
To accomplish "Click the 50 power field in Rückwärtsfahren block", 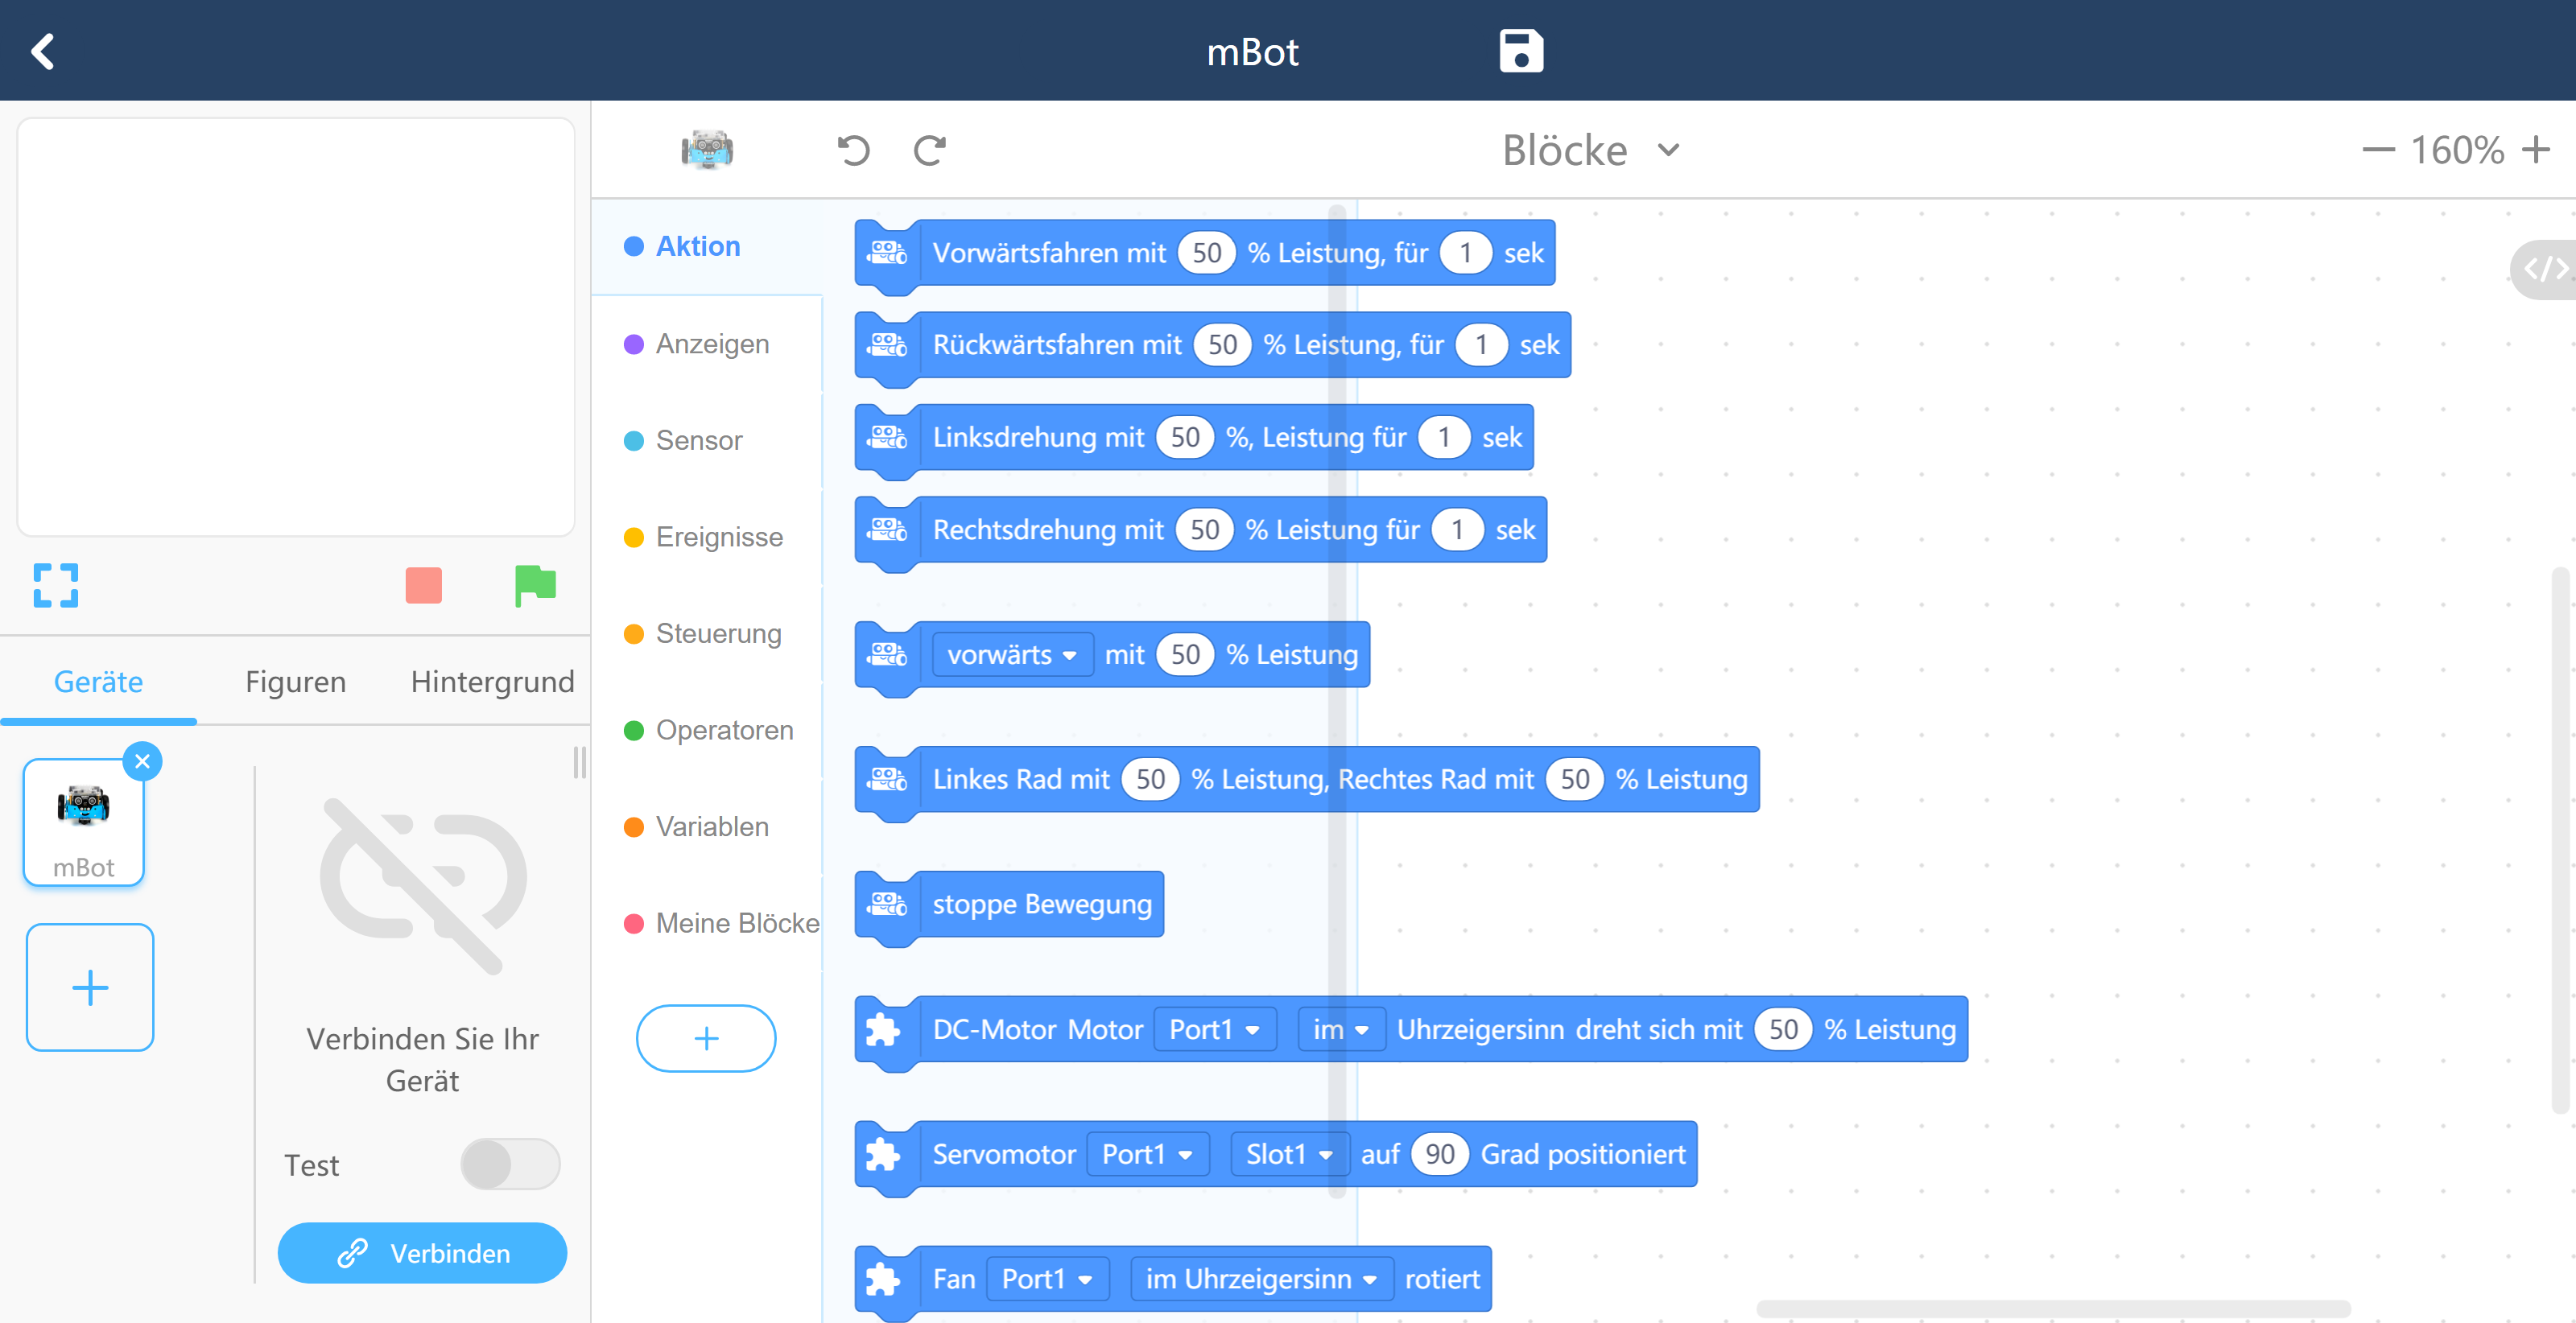I will (x=1223, y=345).
